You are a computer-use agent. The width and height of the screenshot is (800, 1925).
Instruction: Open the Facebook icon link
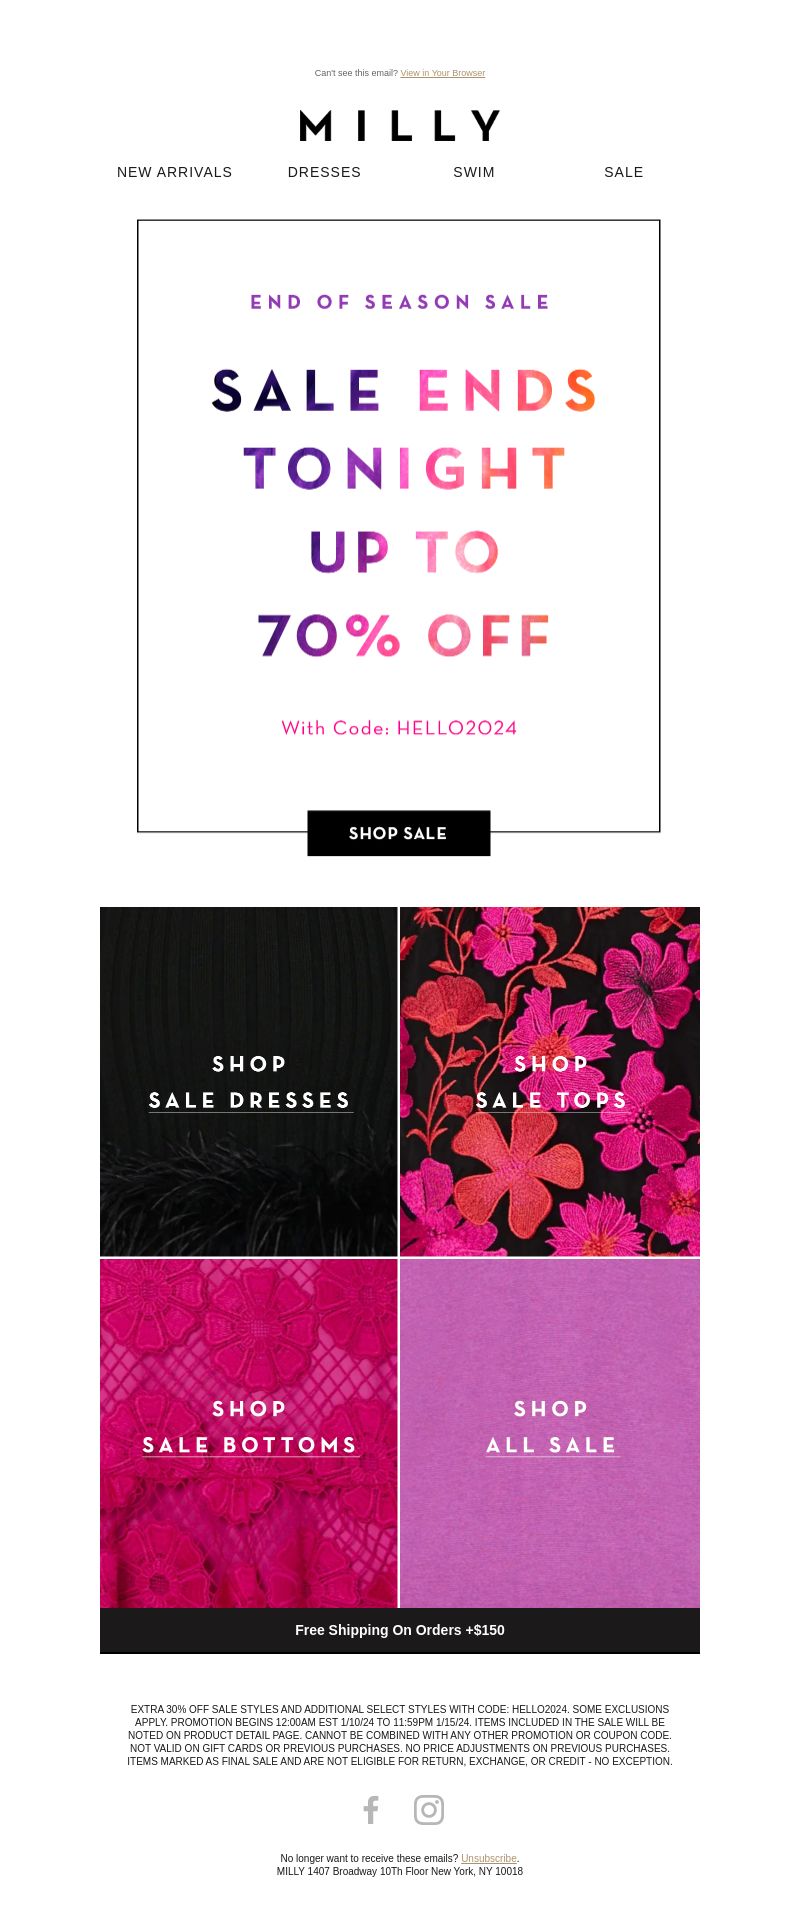click(x=371, y=1809)
